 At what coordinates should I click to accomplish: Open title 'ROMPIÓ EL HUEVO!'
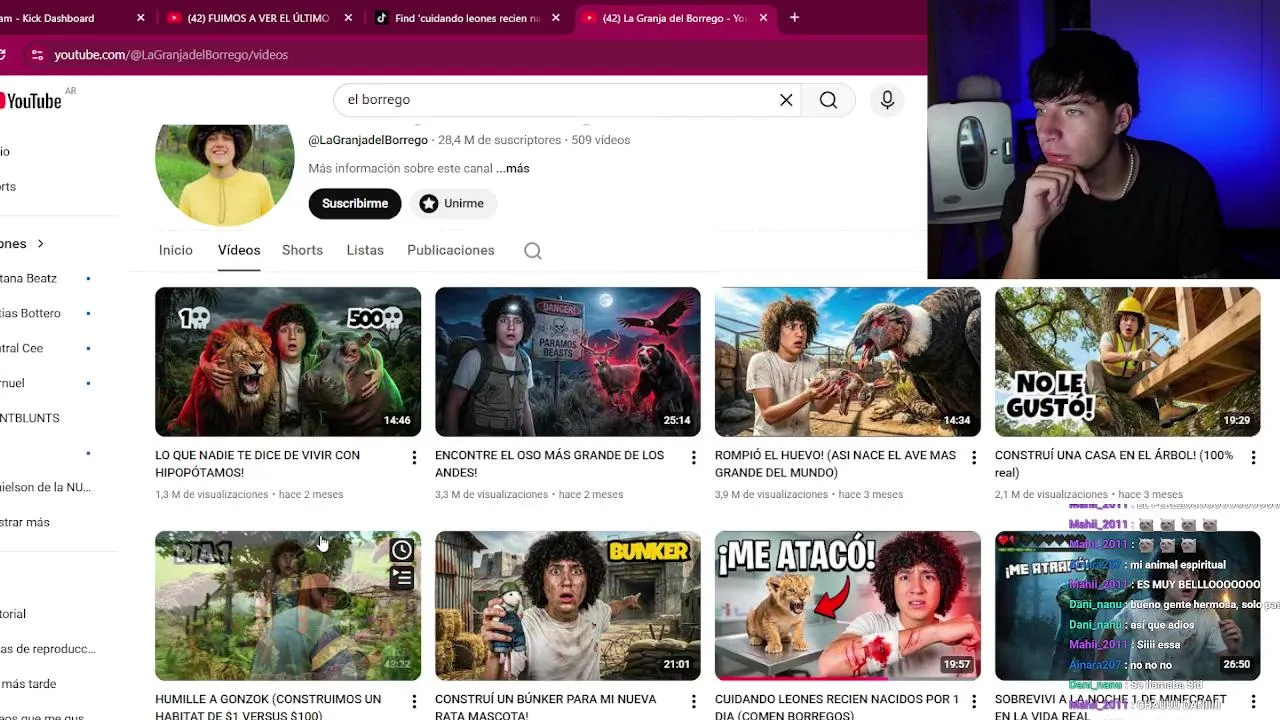click(x=835, y=464)
